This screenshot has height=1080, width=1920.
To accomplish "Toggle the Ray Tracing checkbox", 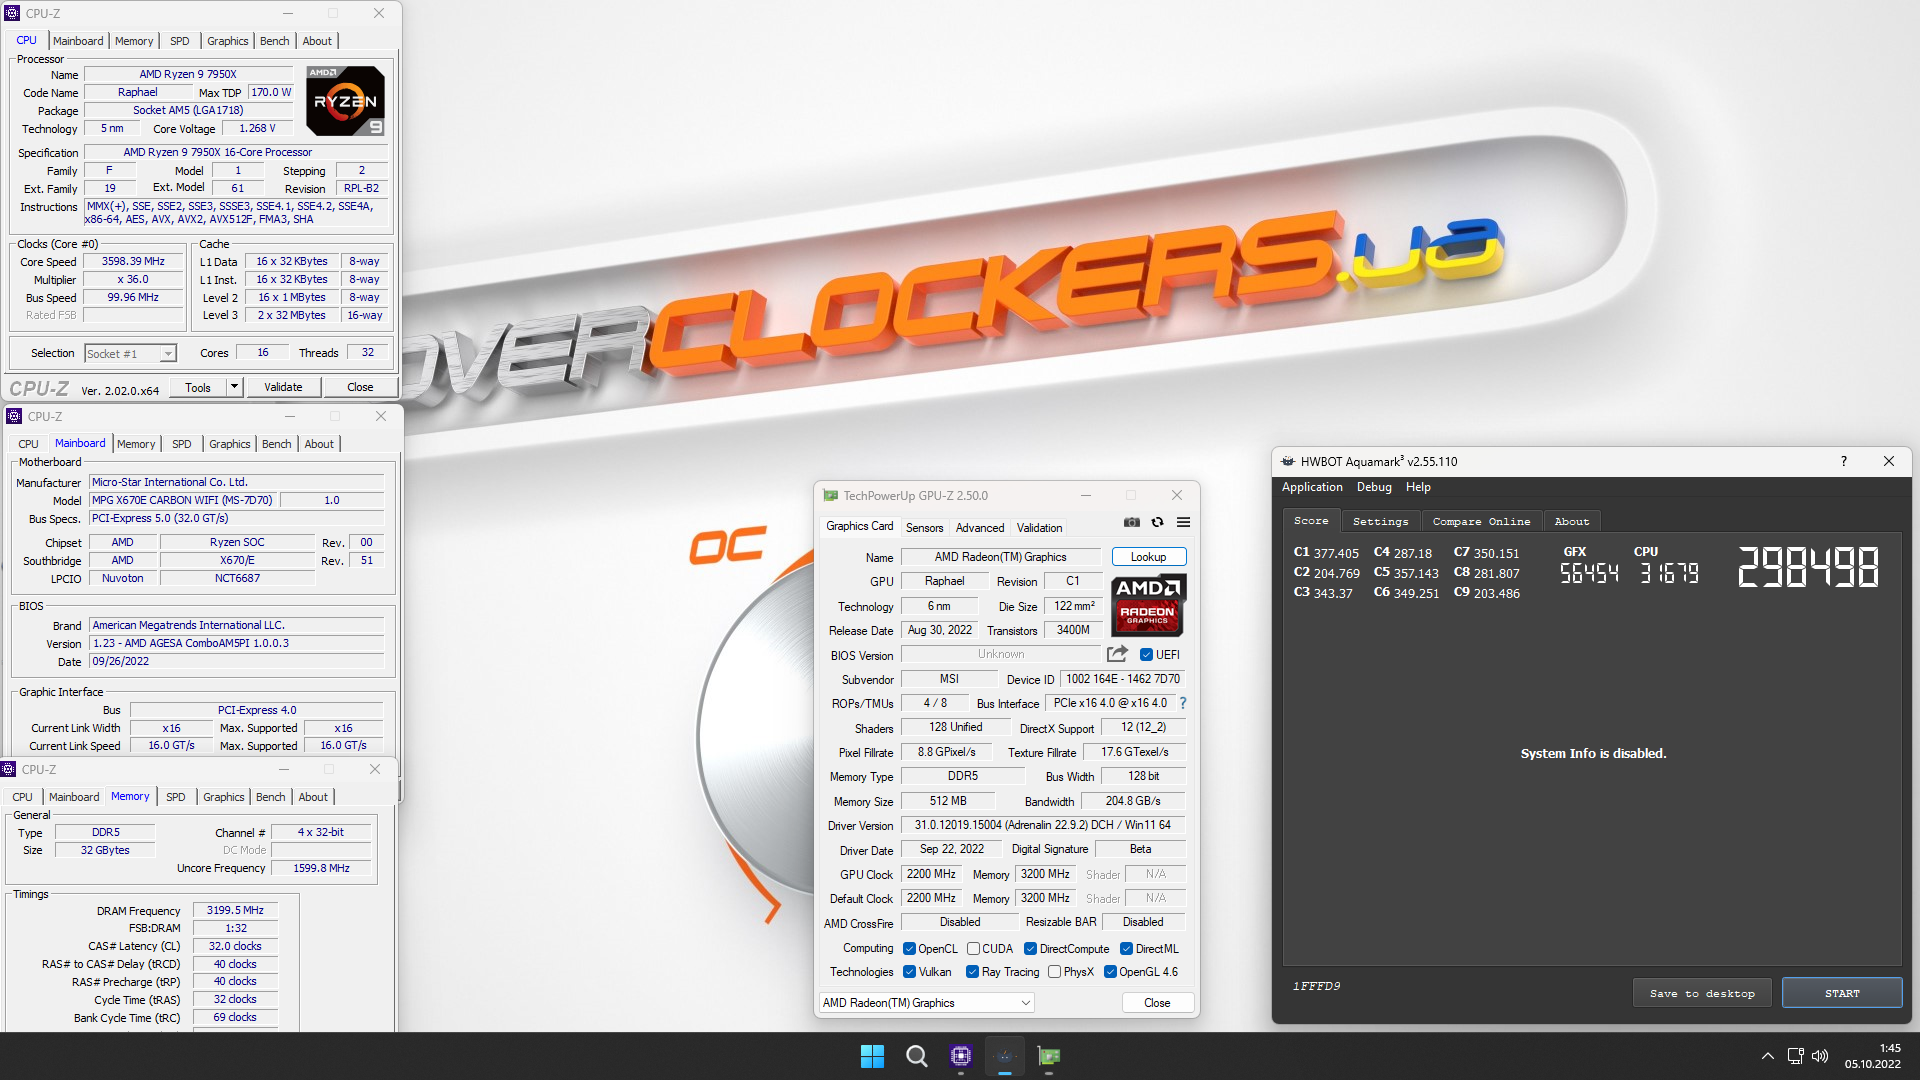I will (972, 972).
